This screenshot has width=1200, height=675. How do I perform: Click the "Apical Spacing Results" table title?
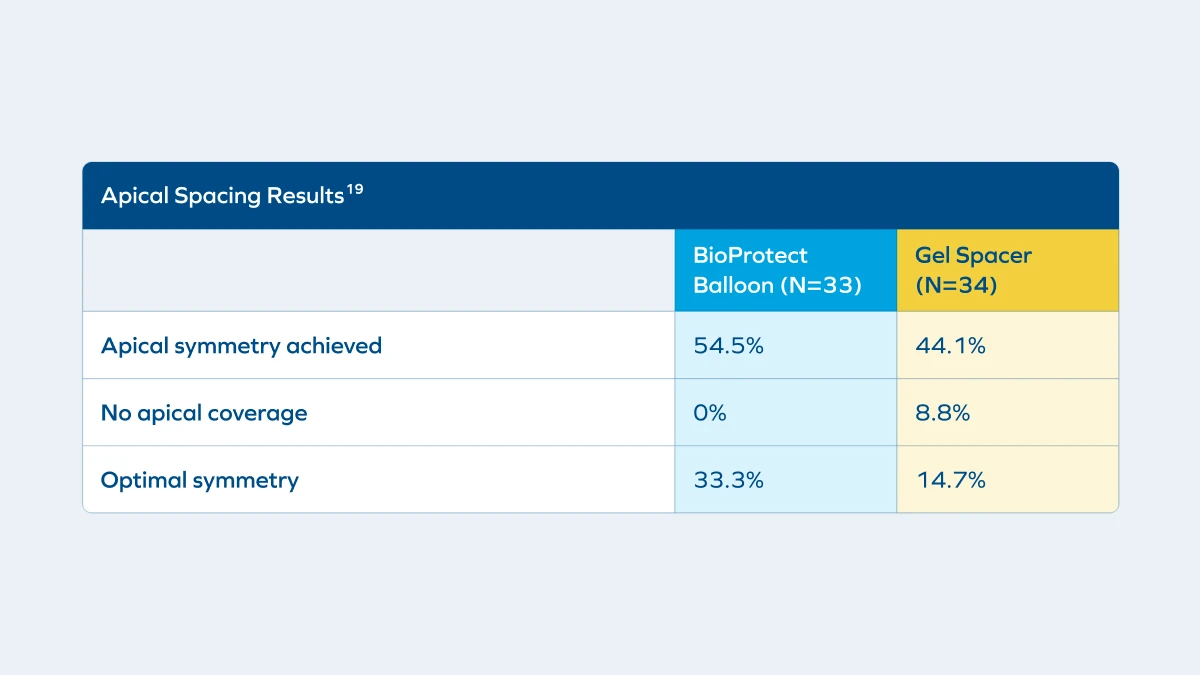pos(222,196)
